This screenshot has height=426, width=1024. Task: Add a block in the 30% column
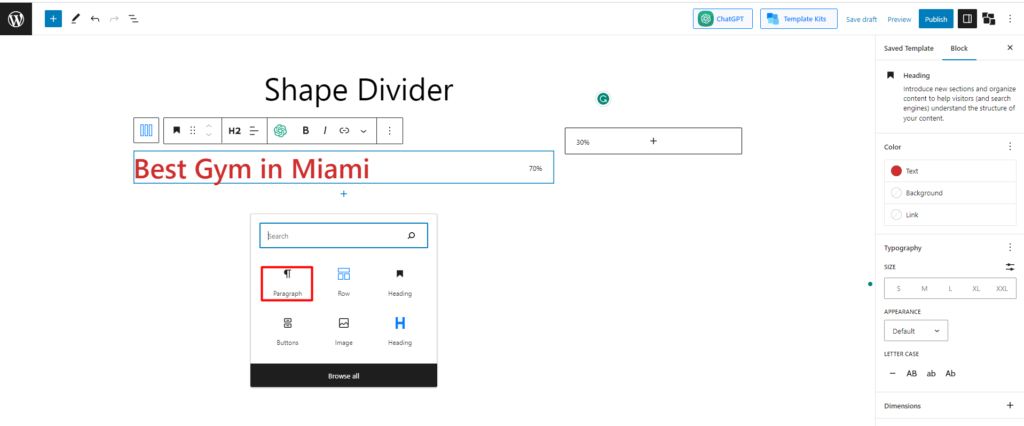653,141
